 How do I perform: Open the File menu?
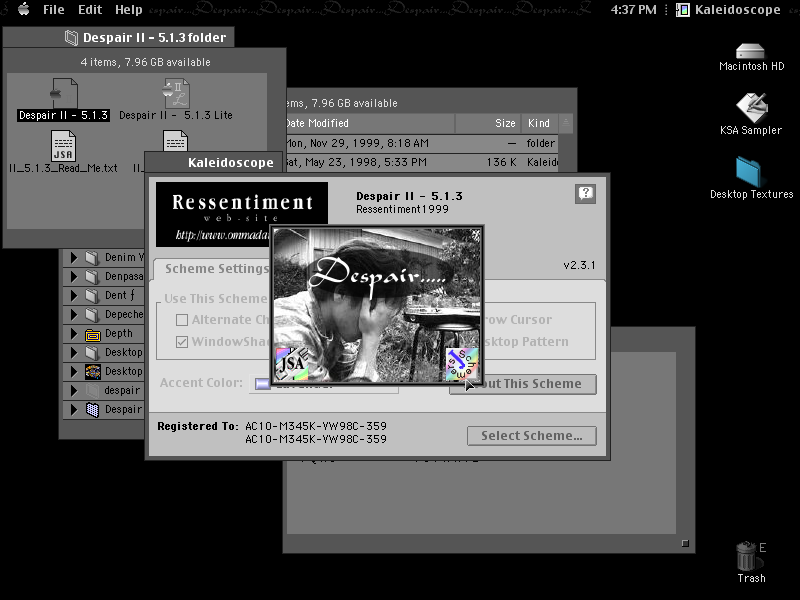[54, 10]
